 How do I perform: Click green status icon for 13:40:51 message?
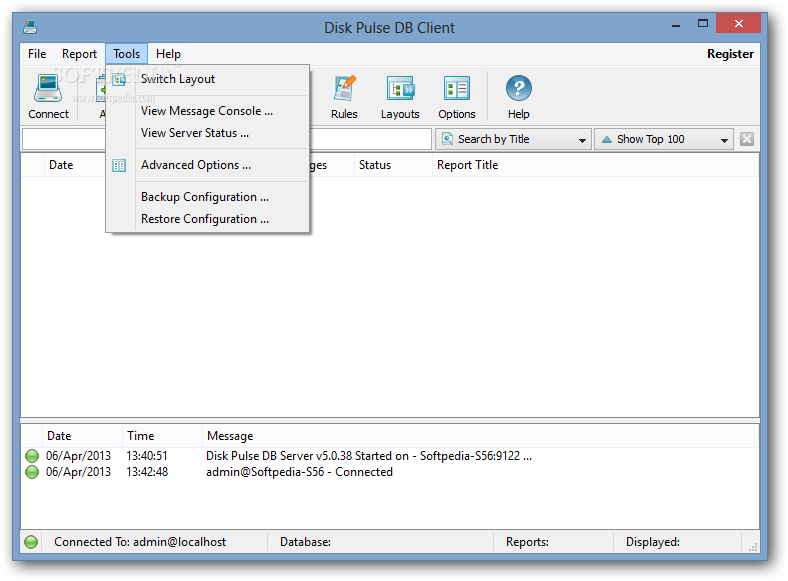click(32, 456)
